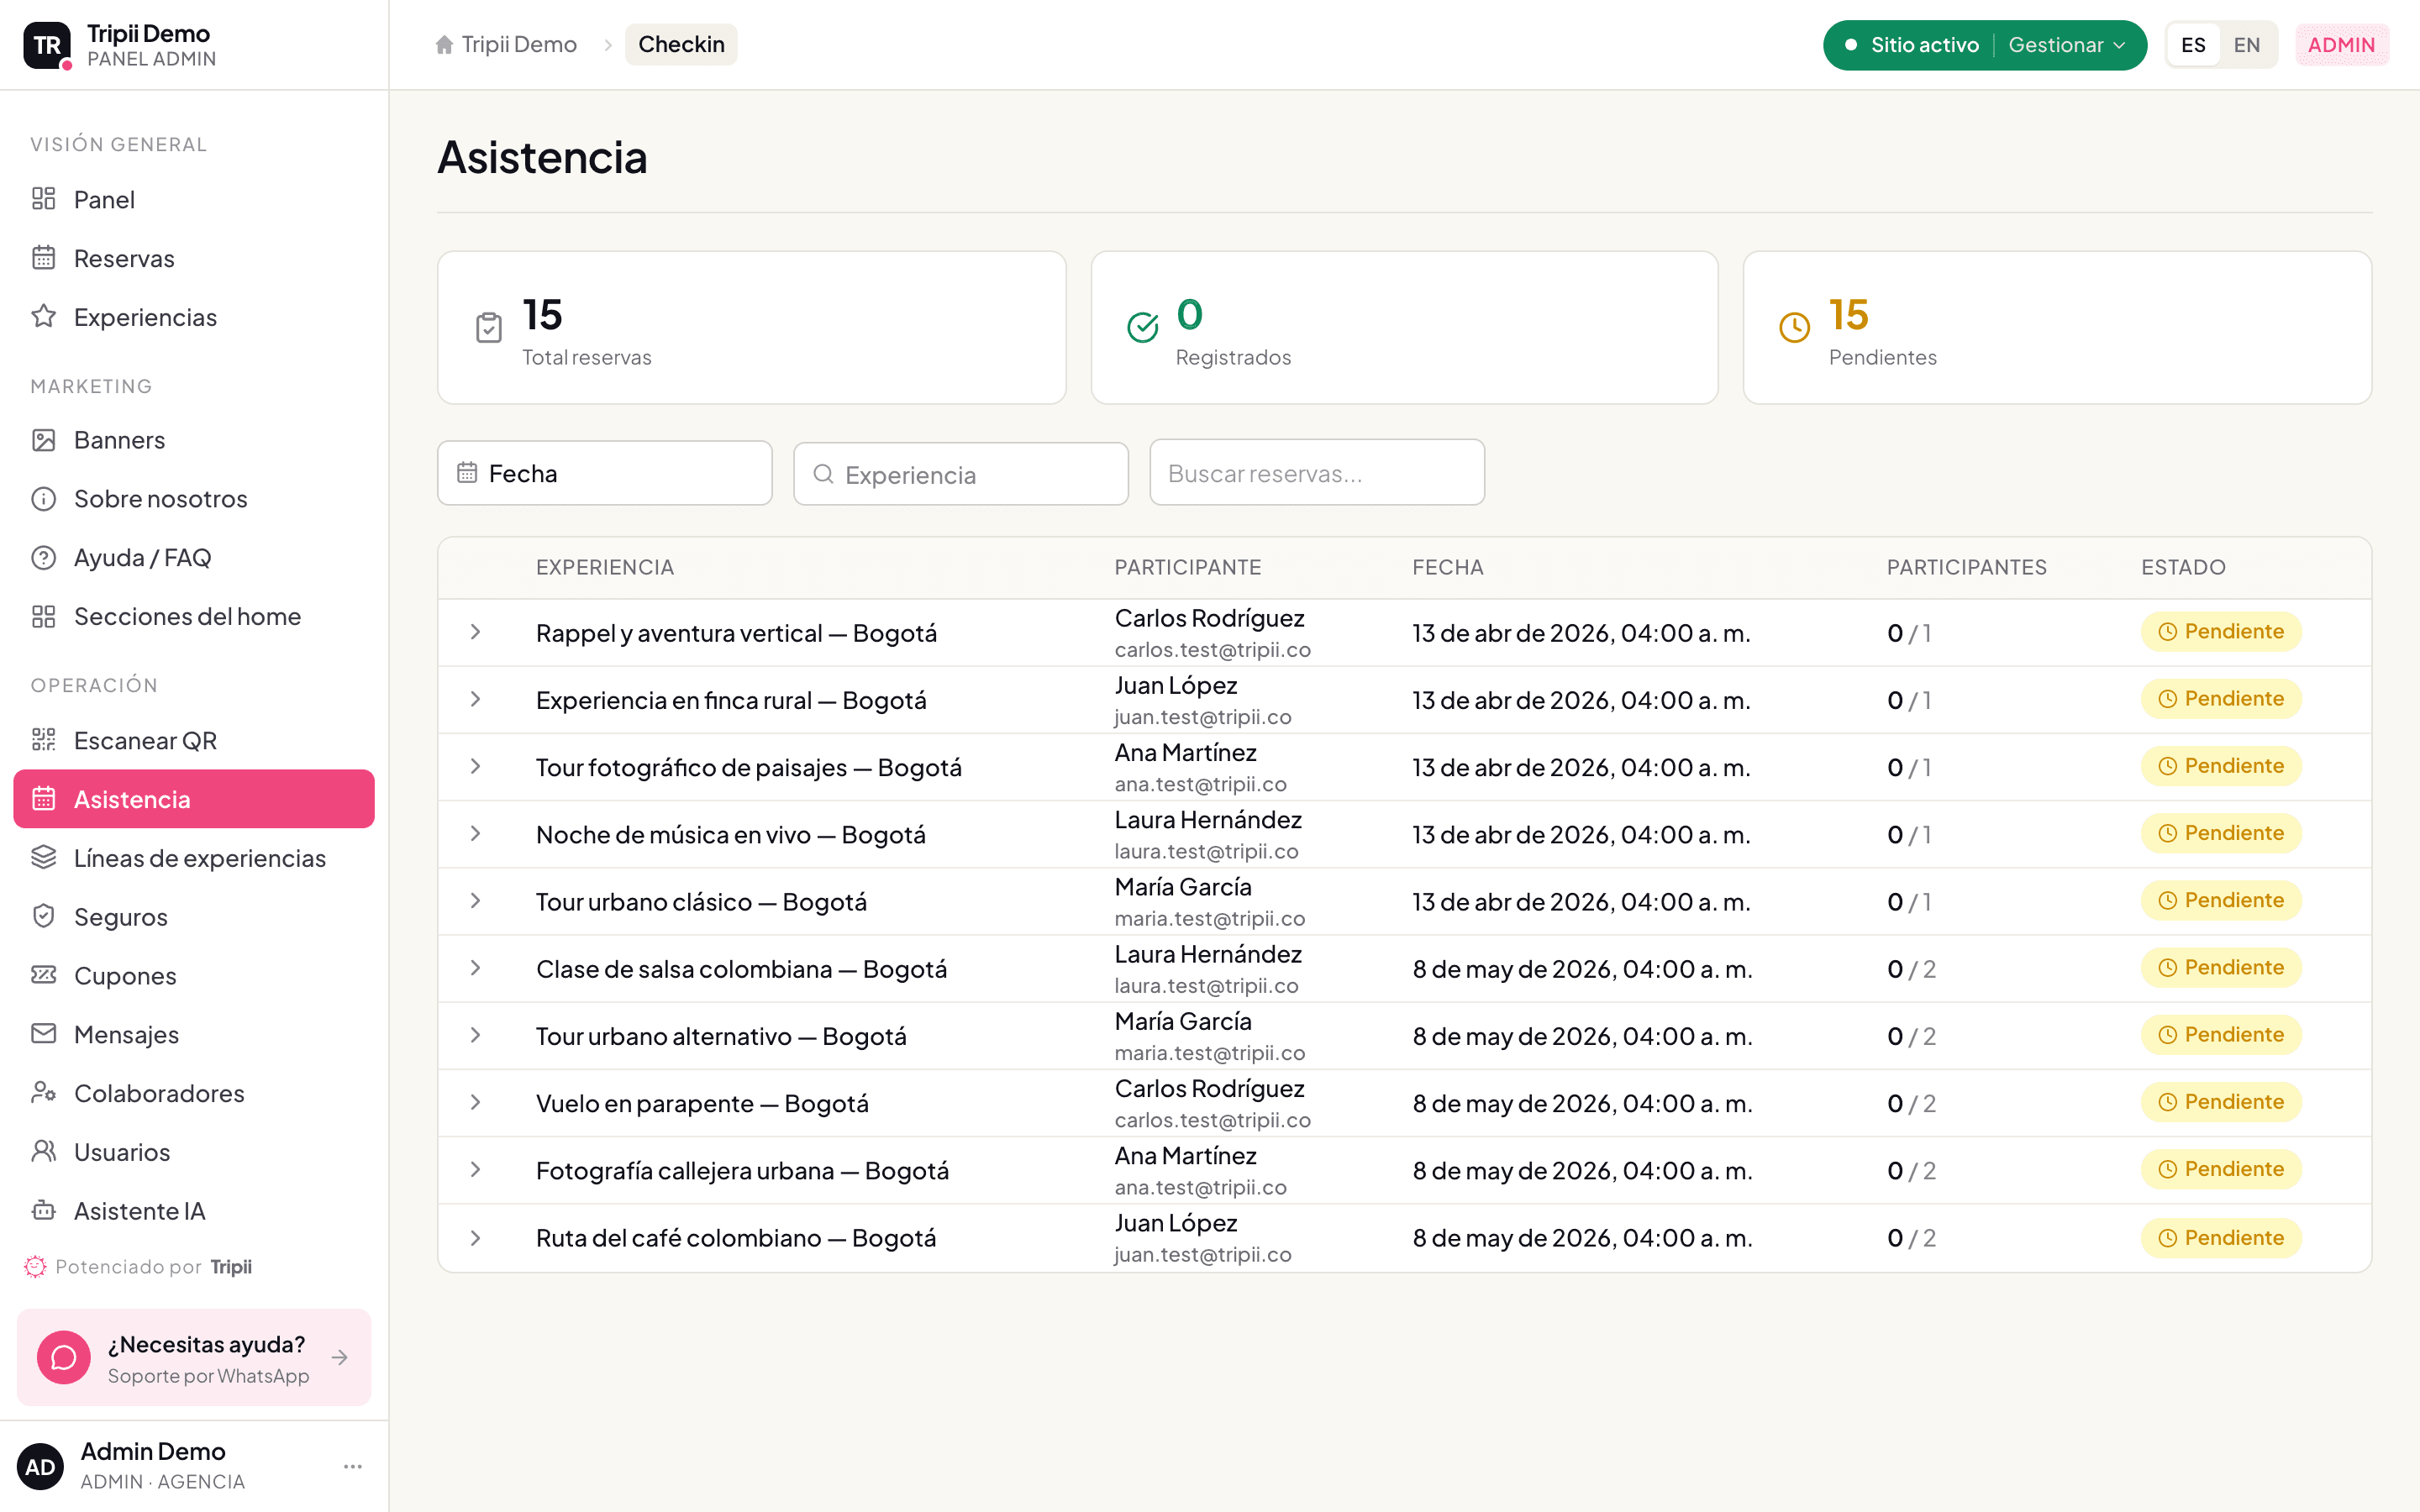Click the Mensajes envelope icon

click(44, 1034)
